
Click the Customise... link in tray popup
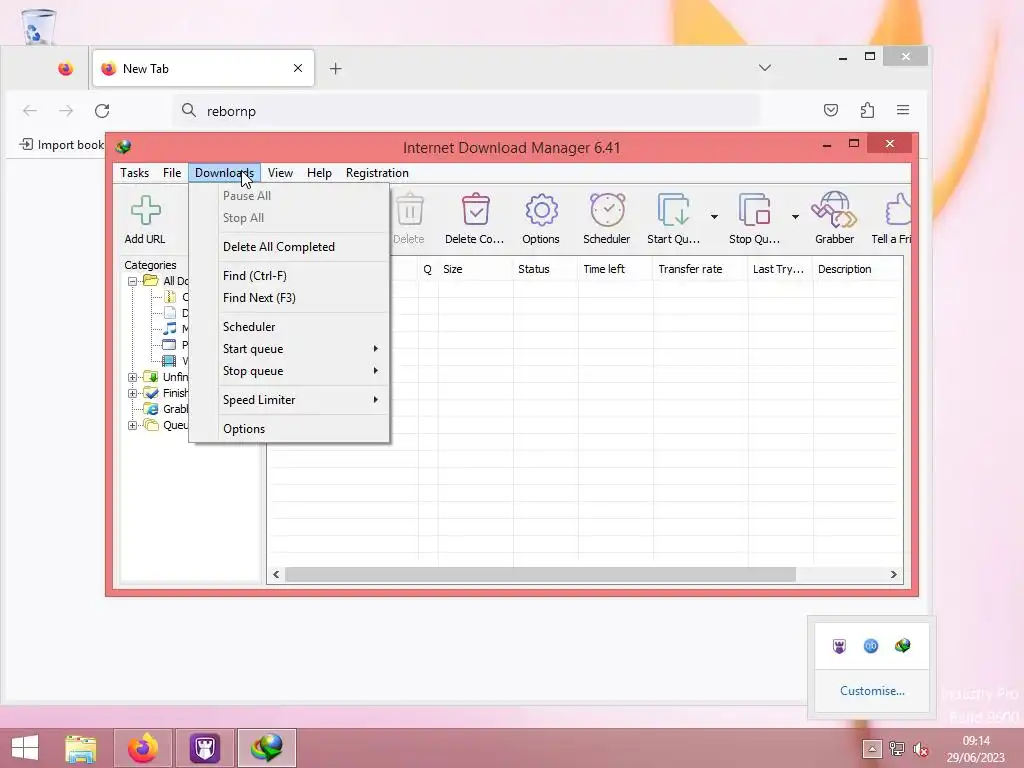(x=872, y=691)
